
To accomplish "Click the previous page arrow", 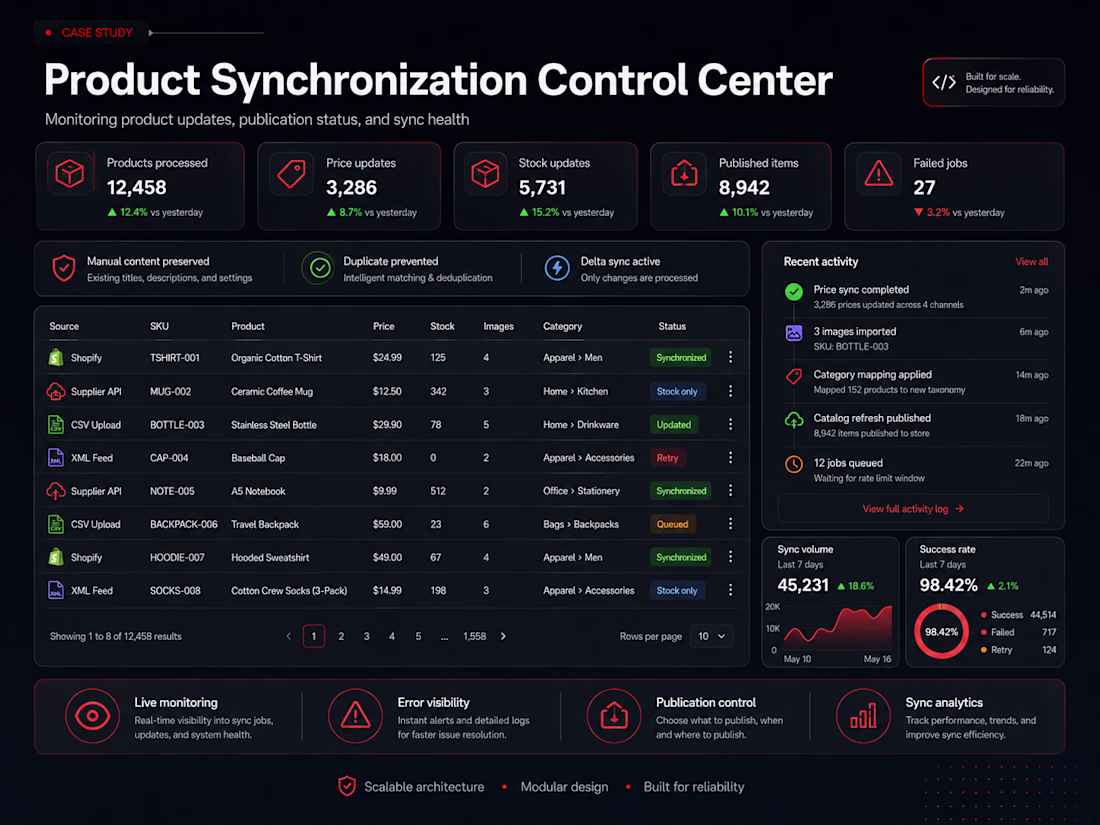I will (x=288, y=636).
